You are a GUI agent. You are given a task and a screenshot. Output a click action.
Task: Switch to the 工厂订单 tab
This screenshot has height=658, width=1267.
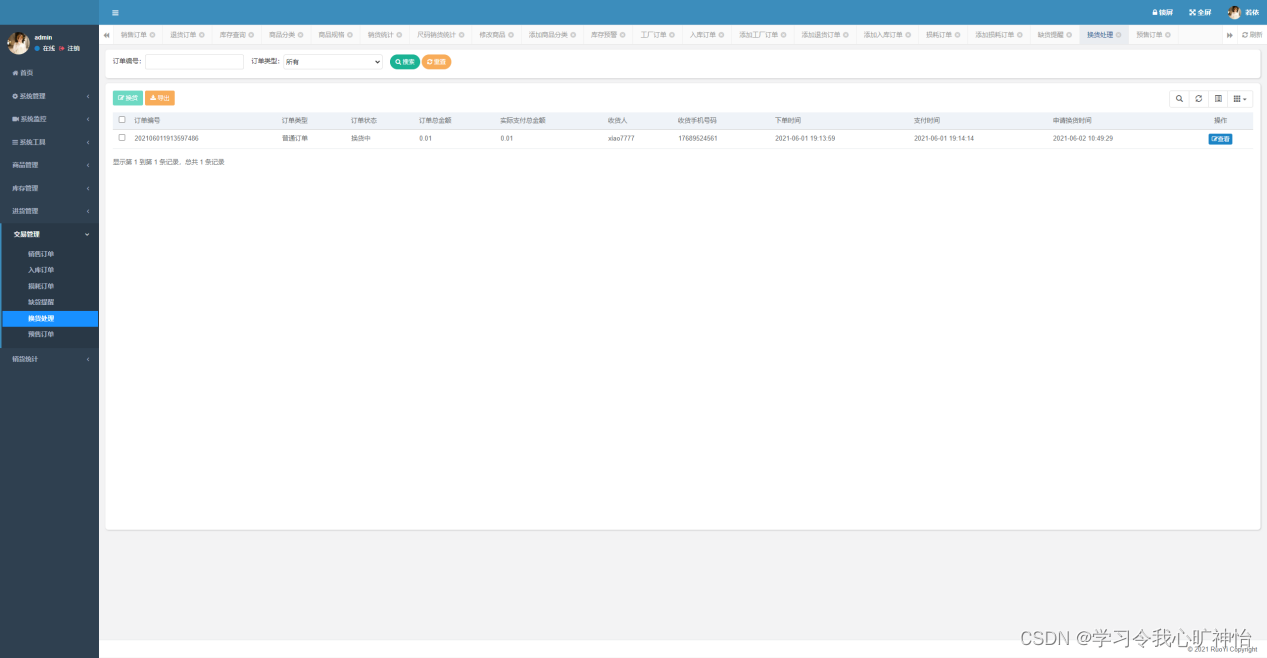pos(657,35)
